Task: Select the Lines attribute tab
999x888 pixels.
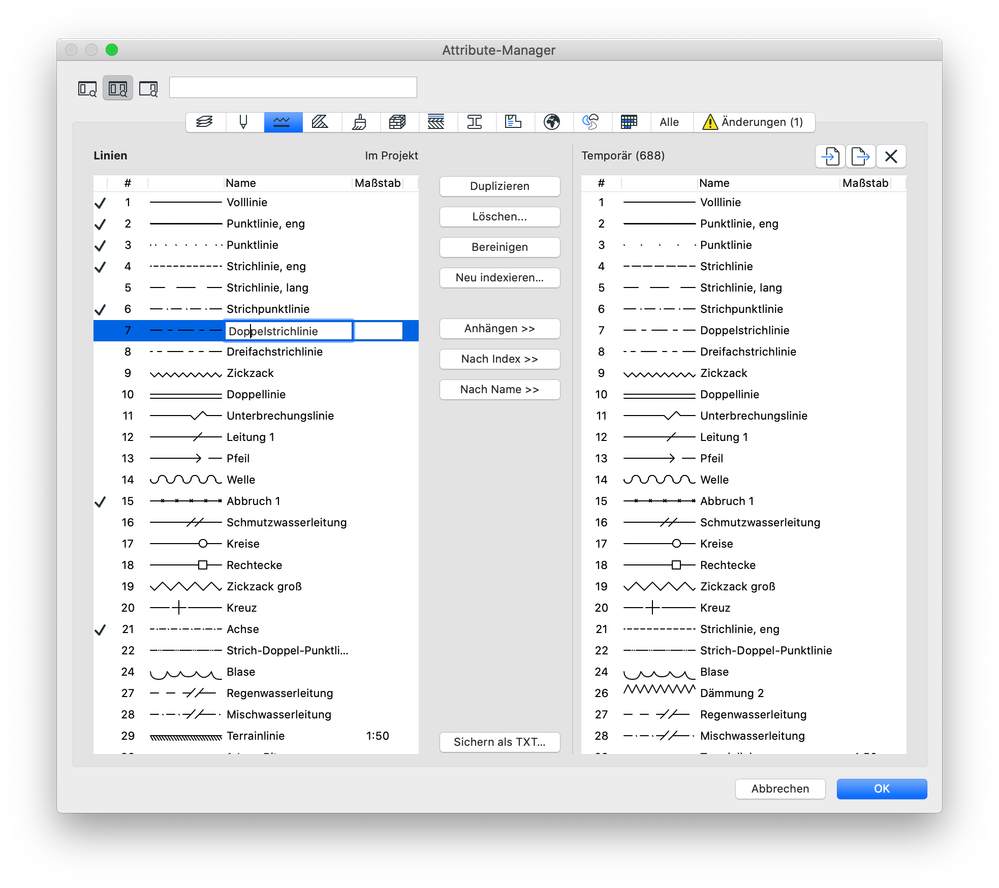Action: [282, 122]
